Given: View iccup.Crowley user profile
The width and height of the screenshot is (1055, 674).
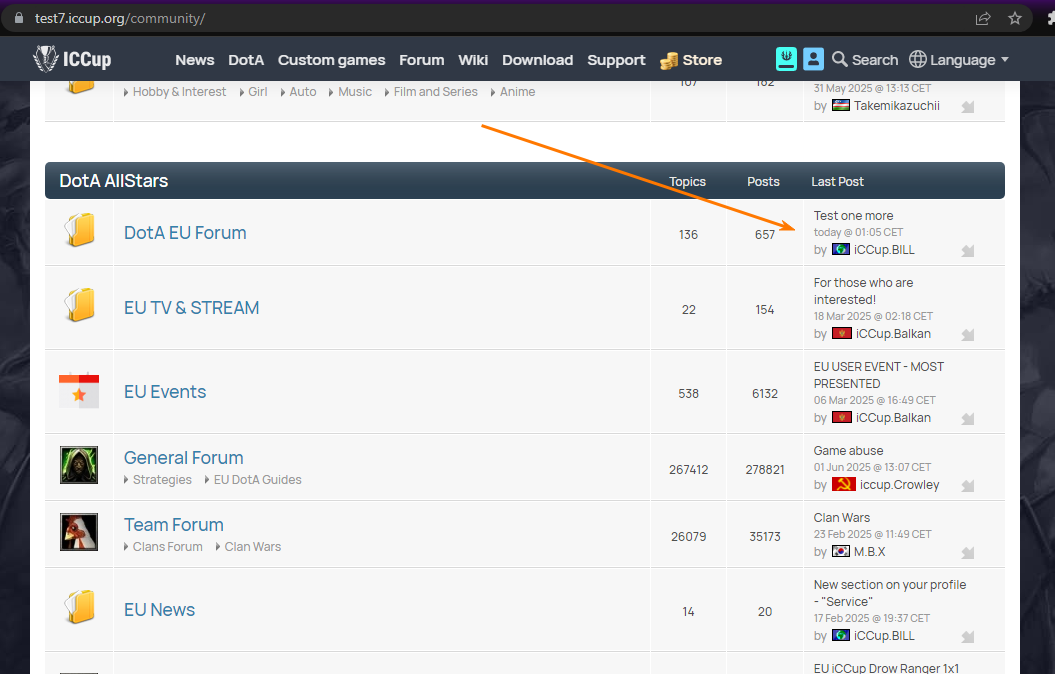Looking at the screenshot, I should click(x=899, y=484).
